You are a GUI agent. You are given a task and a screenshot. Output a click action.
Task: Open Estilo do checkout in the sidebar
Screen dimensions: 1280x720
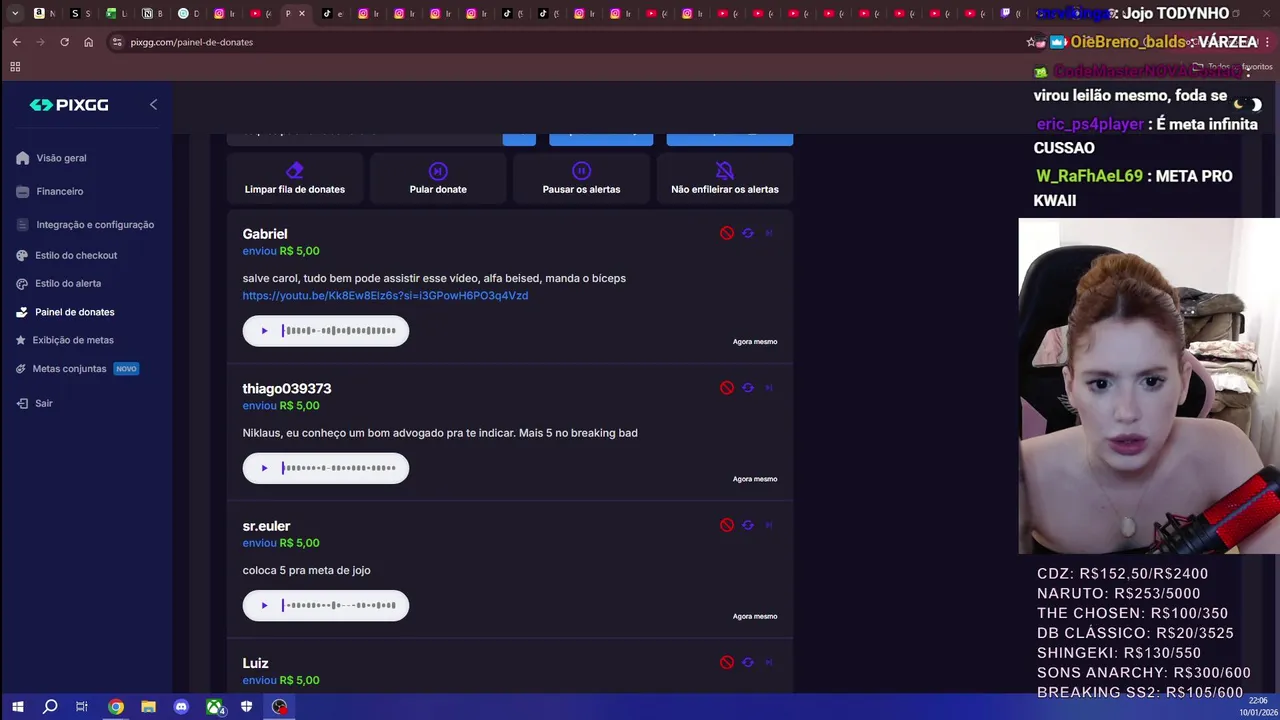67,255
